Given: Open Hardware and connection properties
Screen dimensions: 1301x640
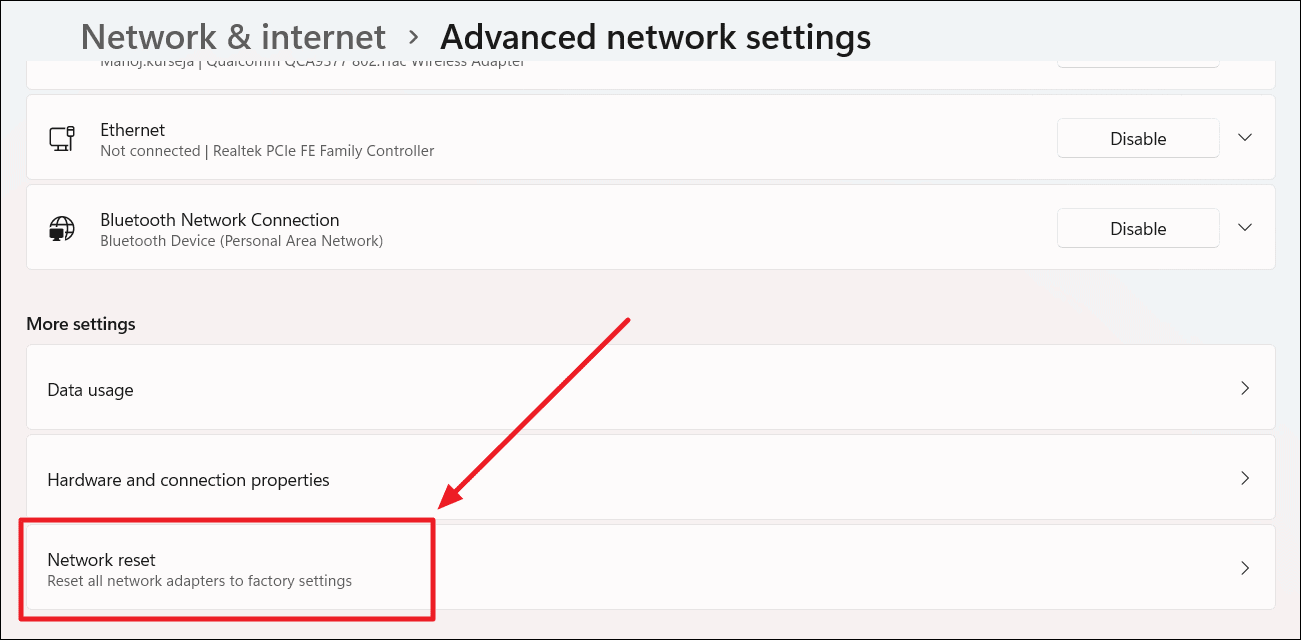Looking at the screenshot, I should click(400, 477).
